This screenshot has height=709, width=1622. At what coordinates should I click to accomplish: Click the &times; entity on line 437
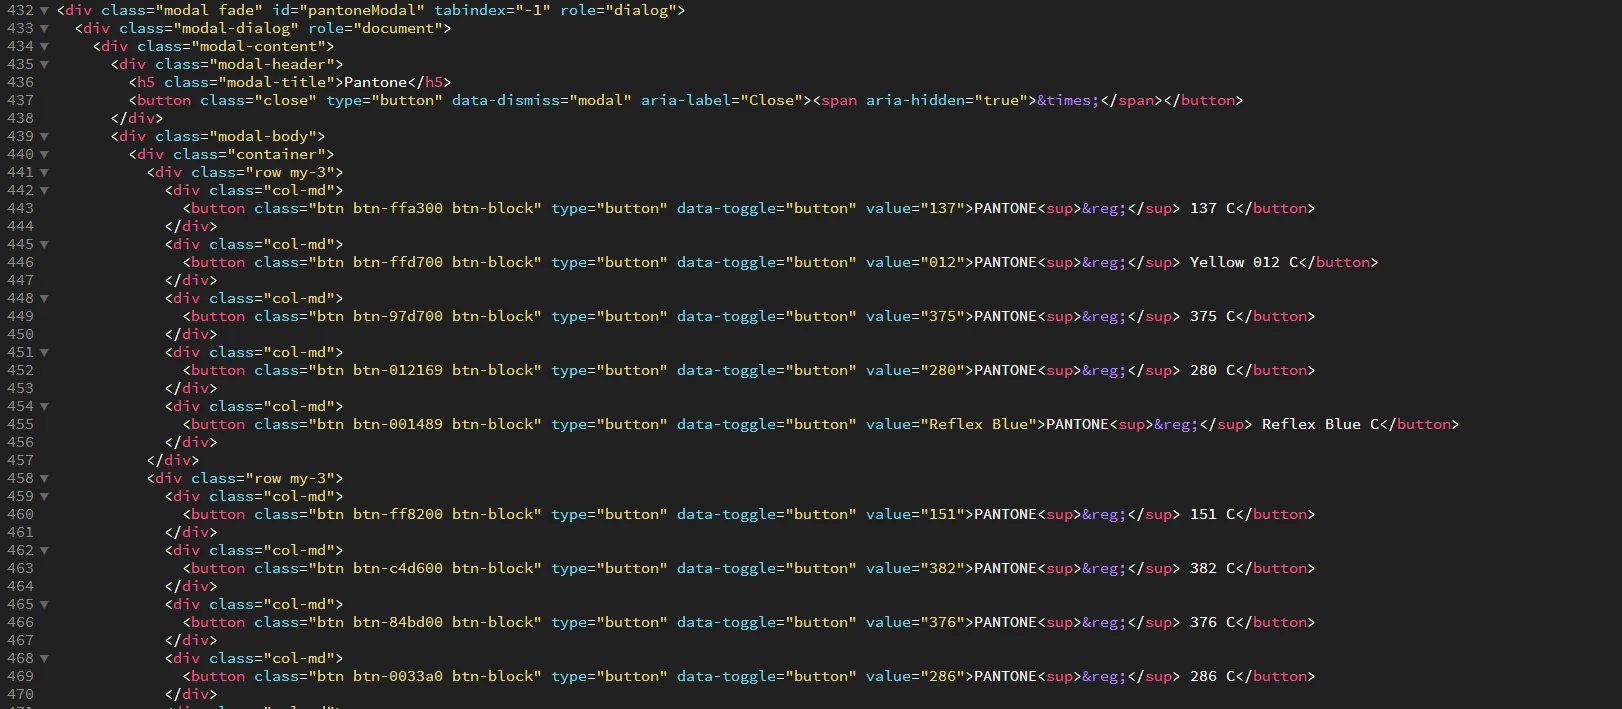(1068, 100)
